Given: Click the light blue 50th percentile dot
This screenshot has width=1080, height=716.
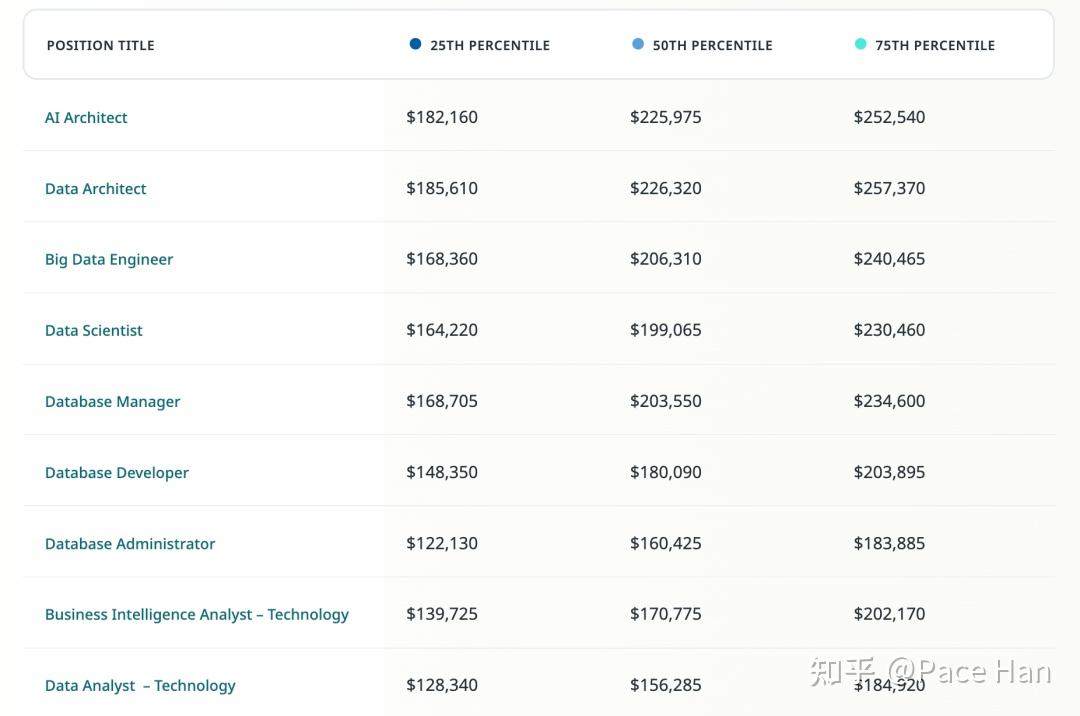Looking at the screenshot, I should point(638,44).
